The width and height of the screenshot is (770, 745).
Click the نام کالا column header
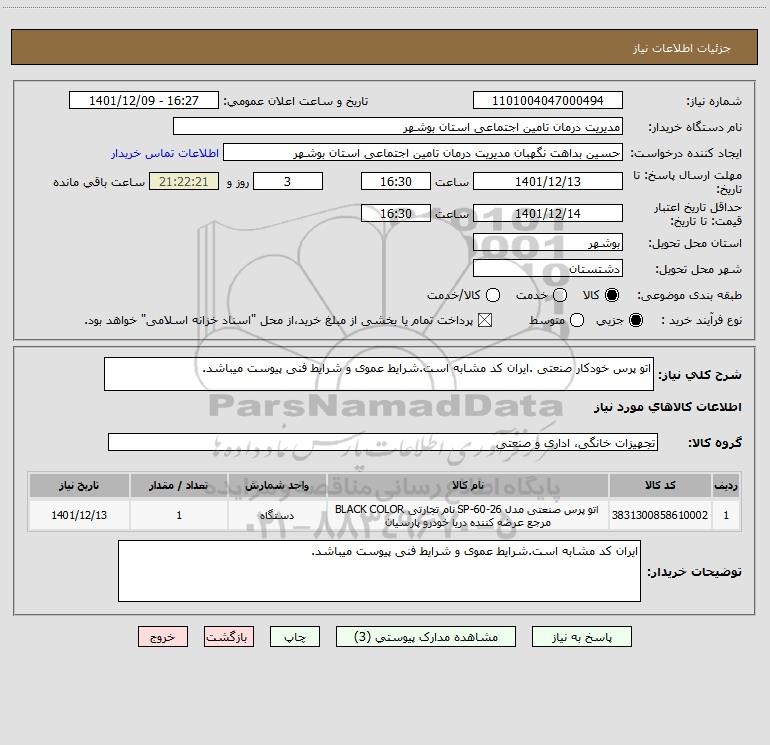coord(468,485)
